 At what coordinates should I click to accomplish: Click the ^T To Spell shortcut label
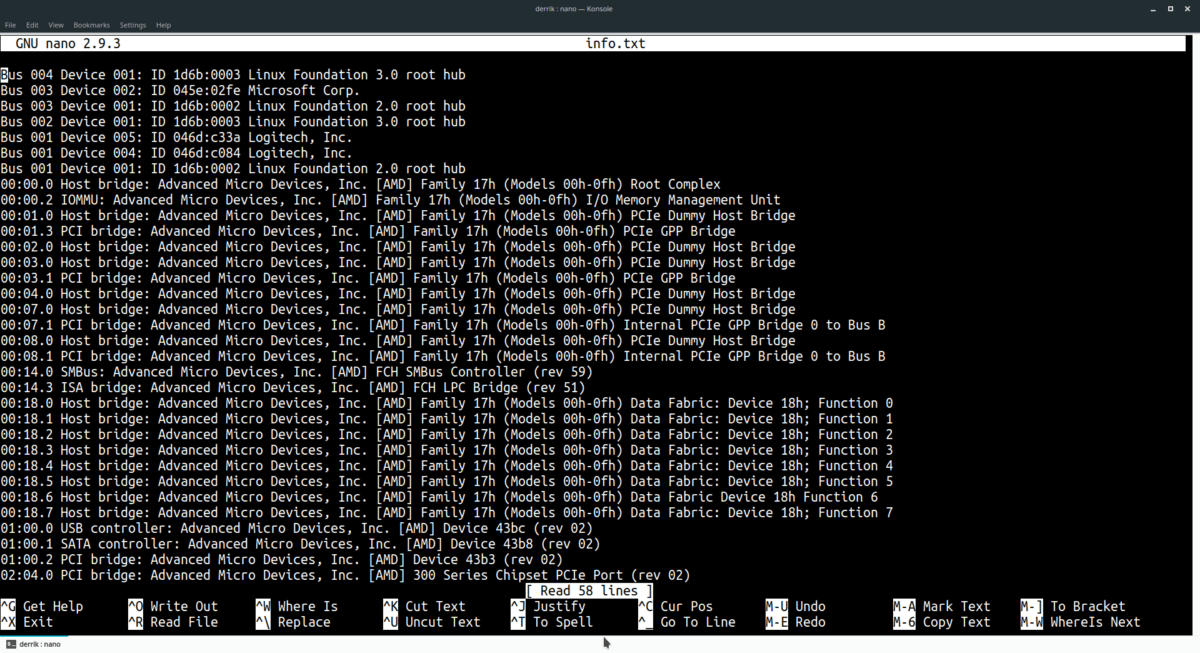coord(552,622)
